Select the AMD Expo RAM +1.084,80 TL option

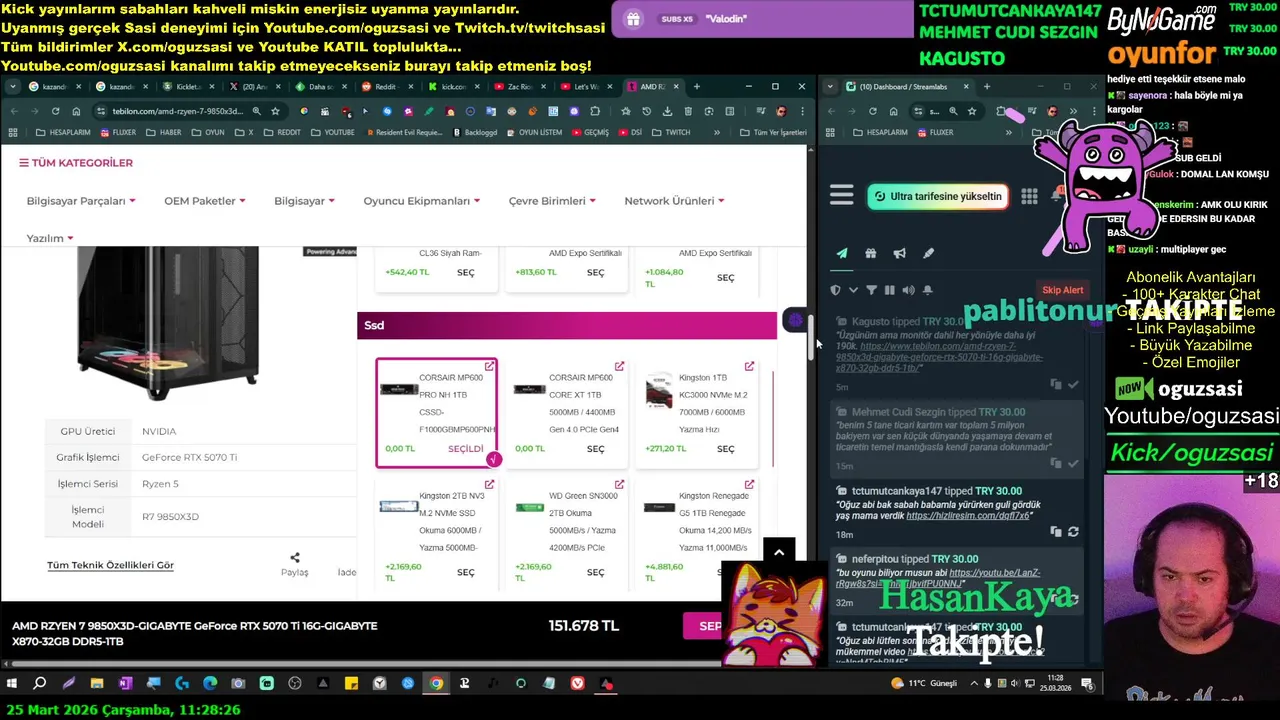tap(725, 277)
